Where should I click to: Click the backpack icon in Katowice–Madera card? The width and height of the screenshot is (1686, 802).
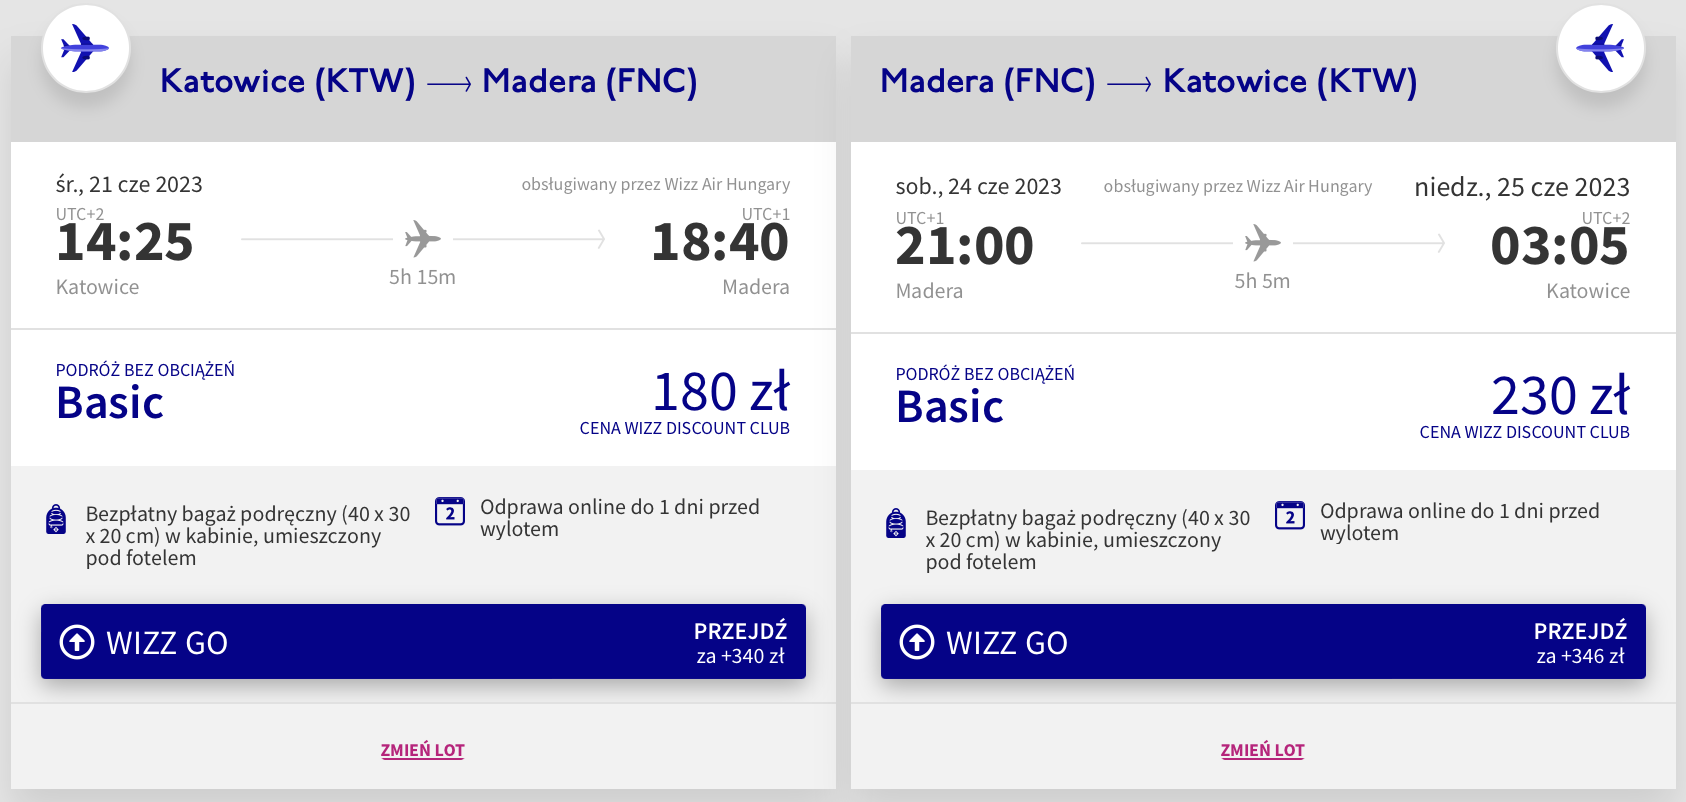coord(57,520)
